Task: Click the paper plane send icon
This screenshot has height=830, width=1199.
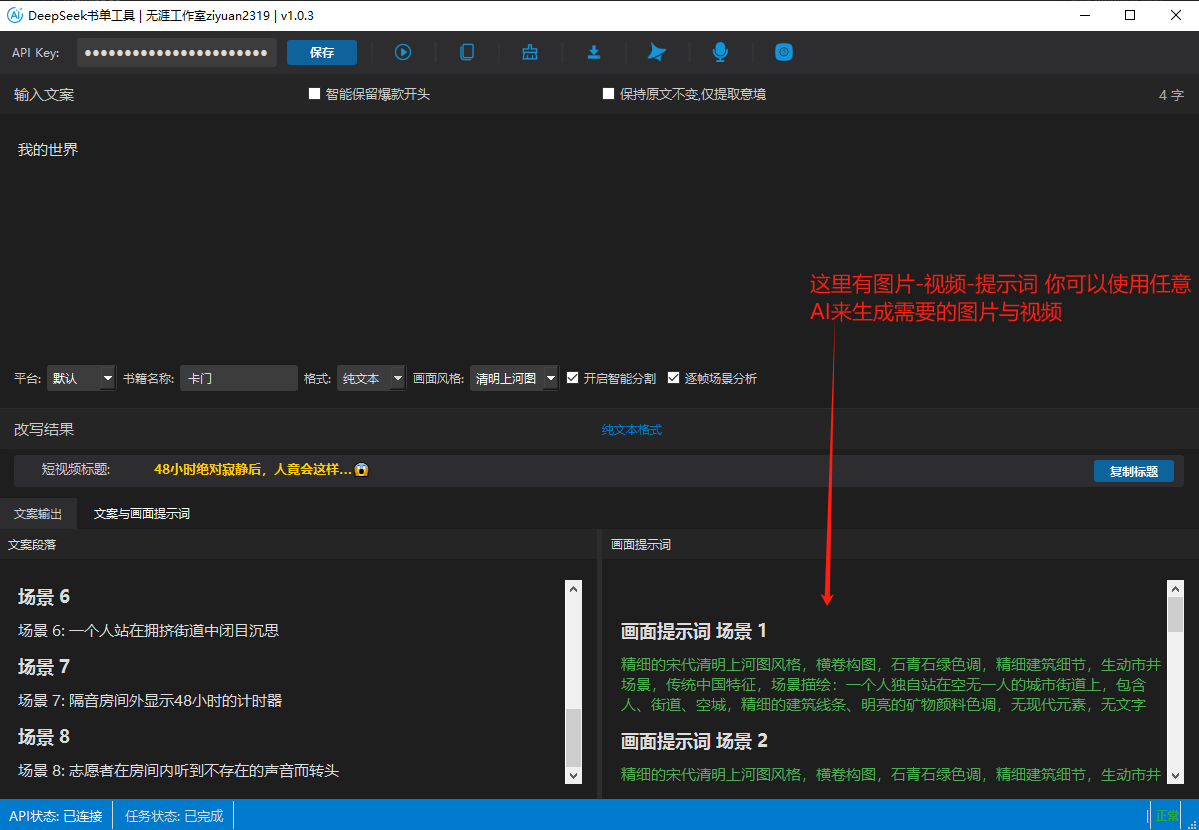Action: 656,52
